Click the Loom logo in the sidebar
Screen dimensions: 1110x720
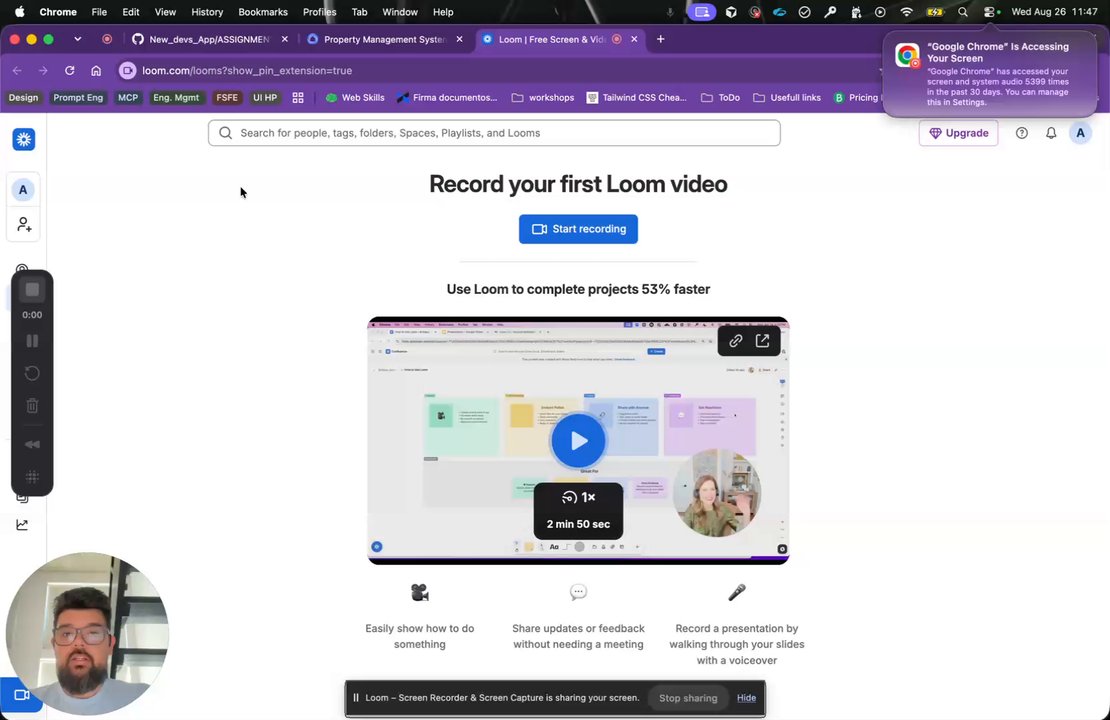(x=24, y=139)
